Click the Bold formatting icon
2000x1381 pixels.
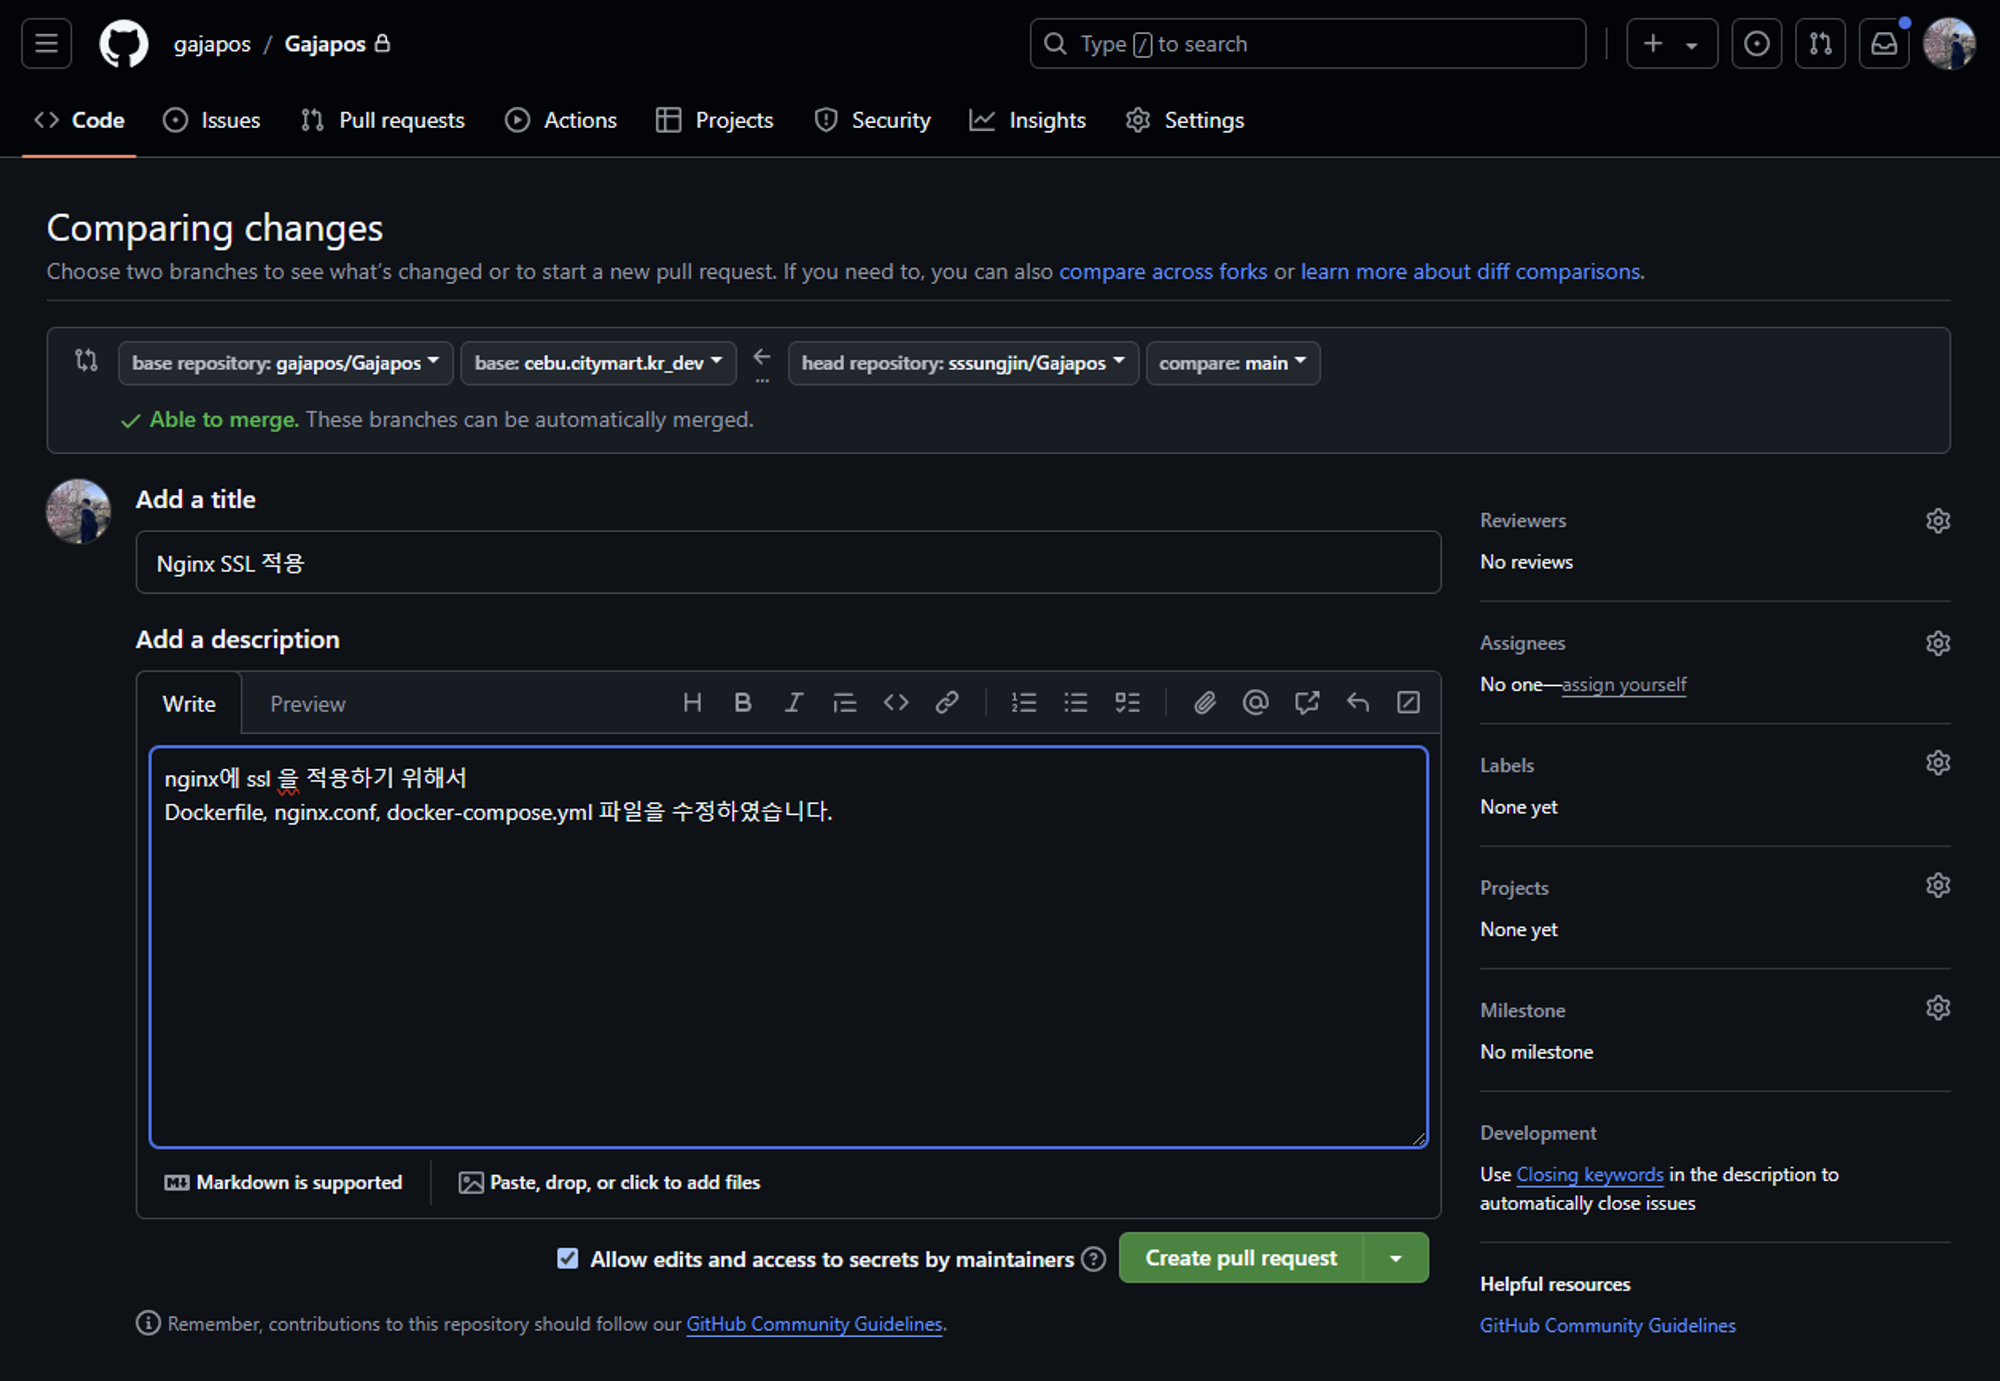(x=742, y=703)
